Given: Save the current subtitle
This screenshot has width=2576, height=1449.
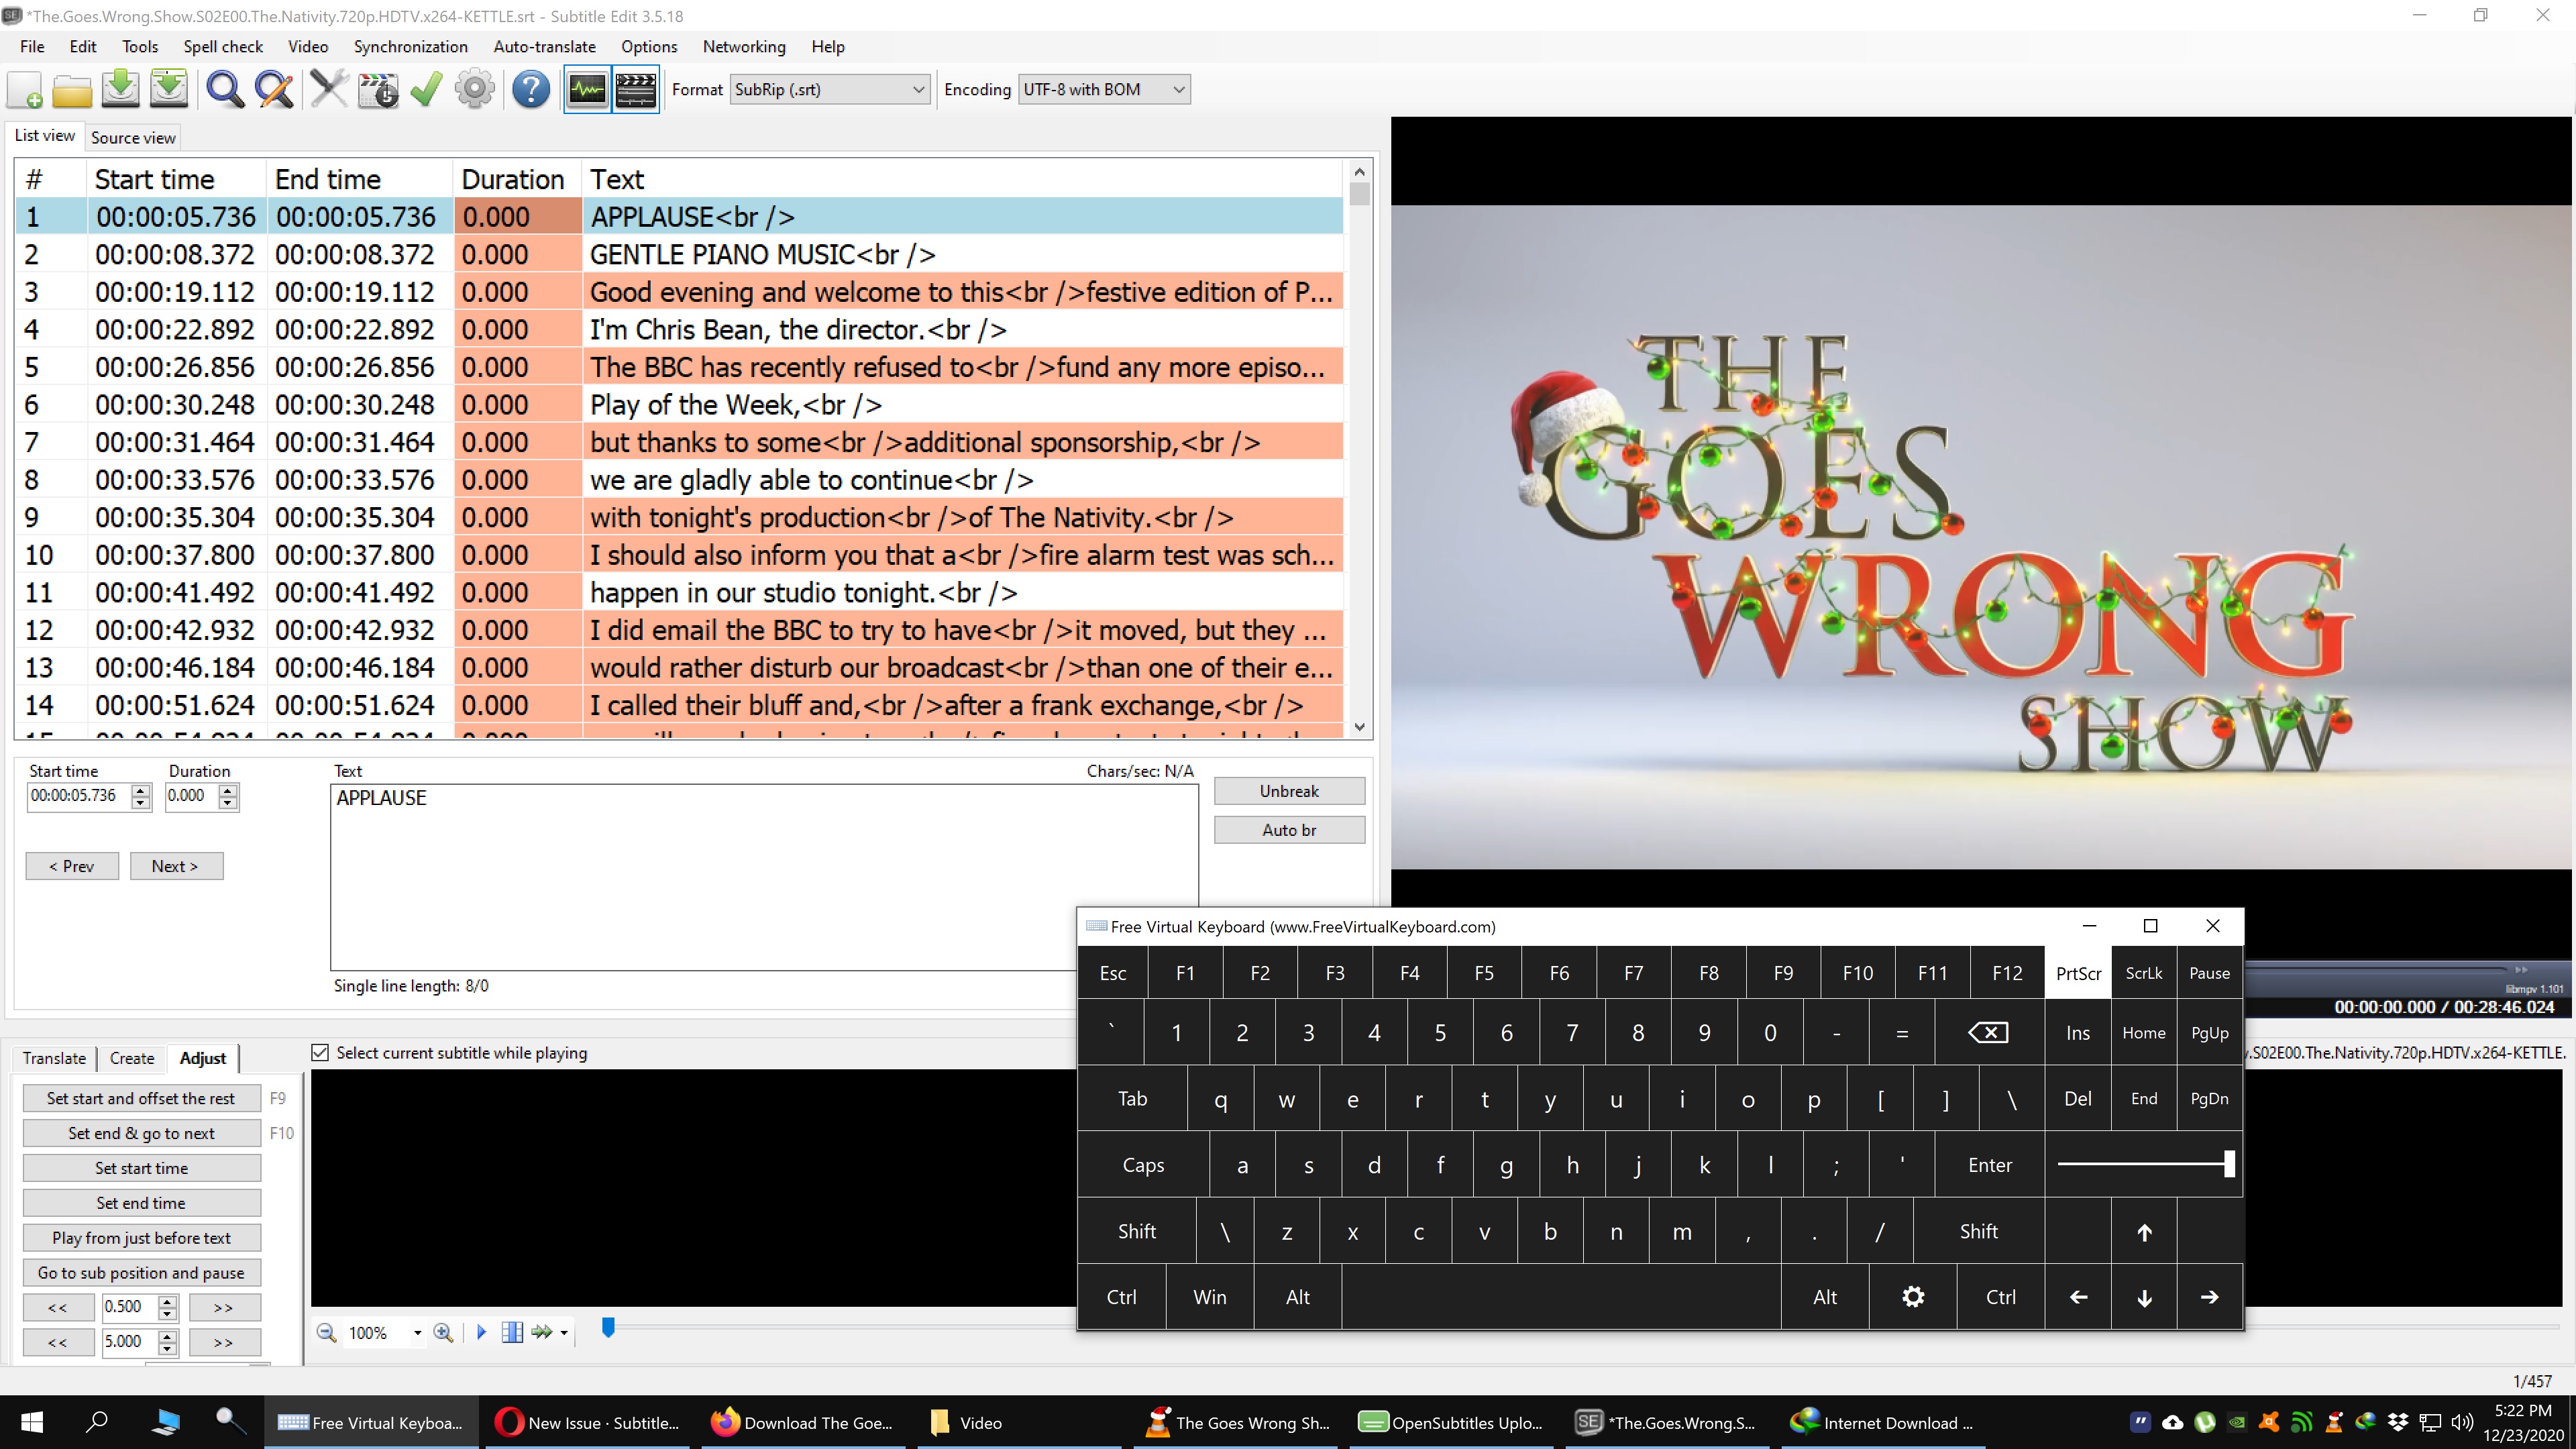Looking at the screenshot, I should [120, 89].
